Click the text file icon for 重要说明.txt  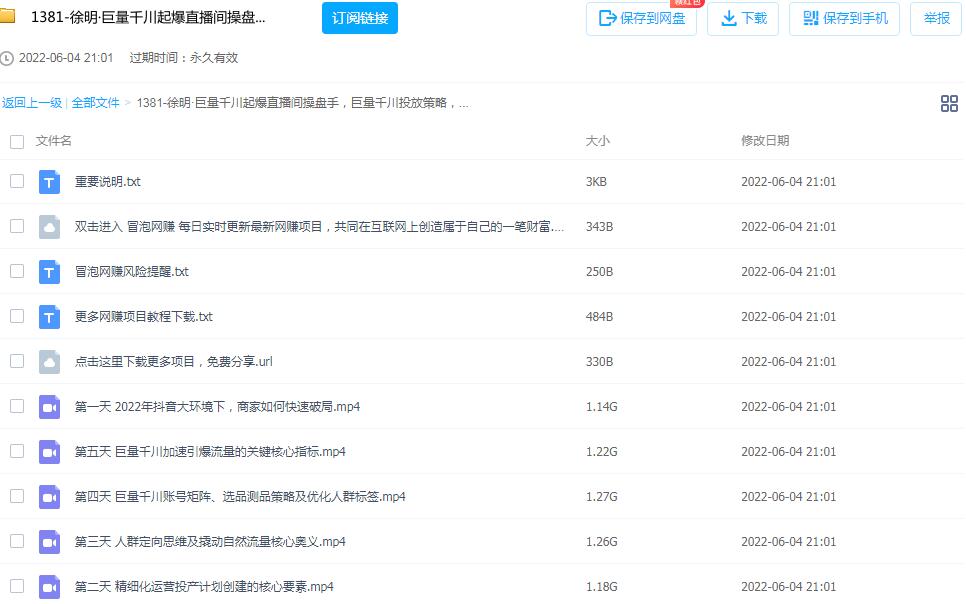50,182
